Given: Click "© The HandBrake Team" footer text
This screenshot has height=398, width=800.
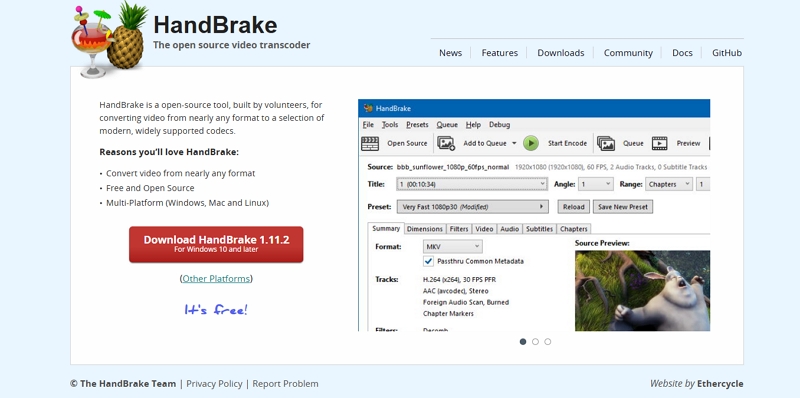Looking at the screenshot, I should tap(123, 384).
